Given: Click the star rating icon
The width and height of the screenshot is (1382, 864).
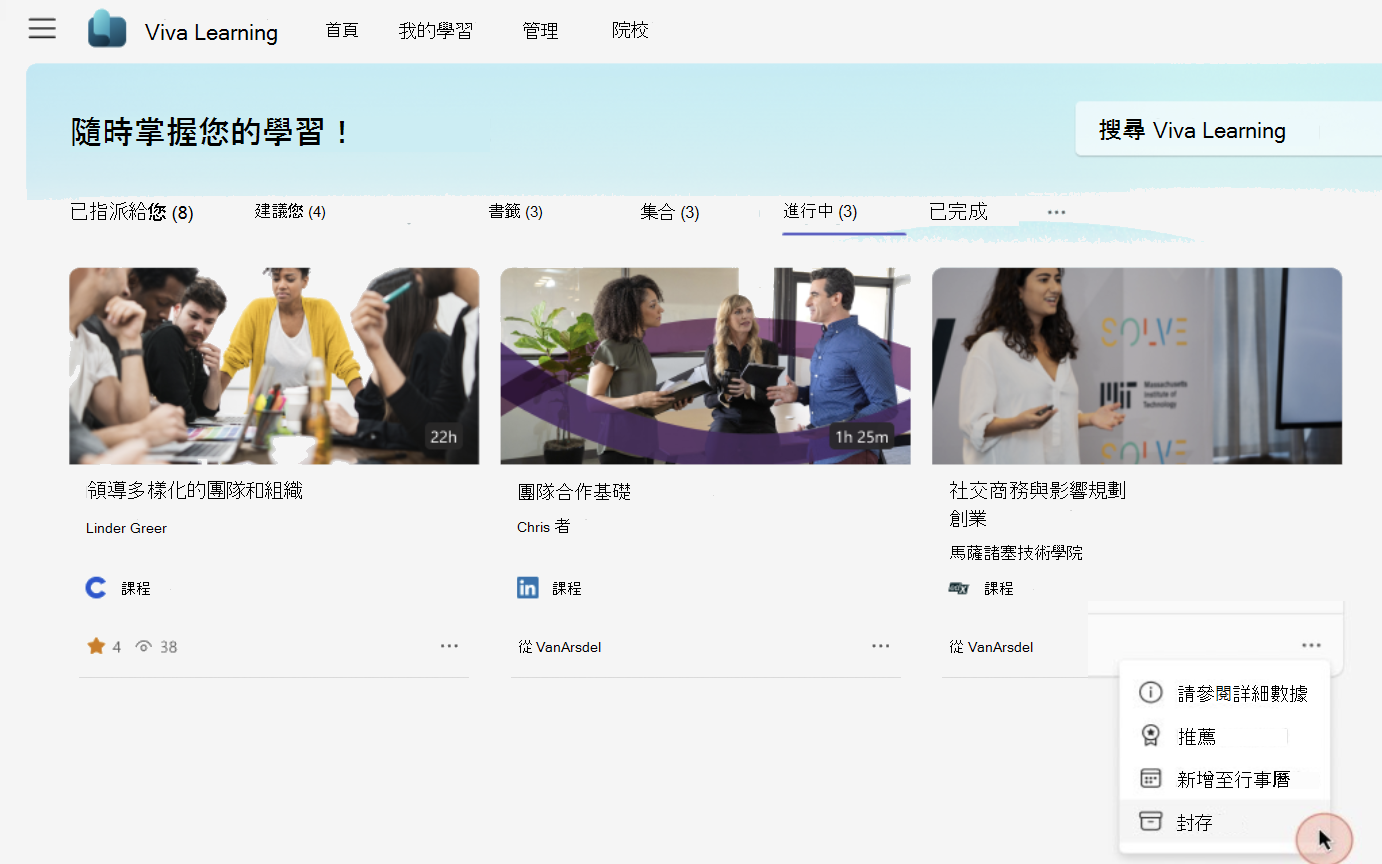Looking at the screenshot, I should 96,646.
